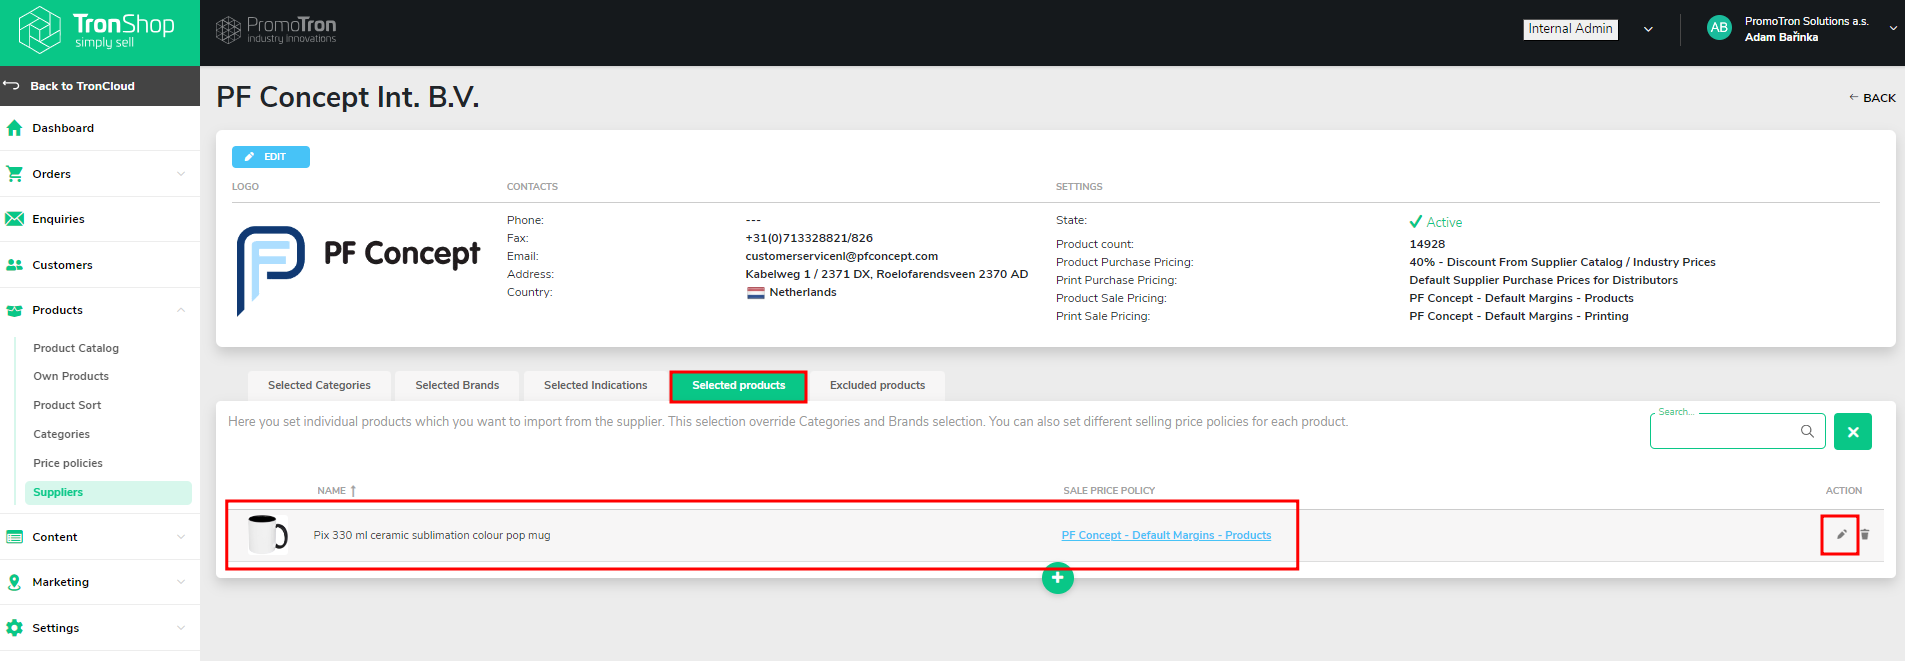Image resolution: width=1905 pixels, height=661 pixels.
Task: Click the Marketing icon in the sidebar
Action: [x=14, y=582]
